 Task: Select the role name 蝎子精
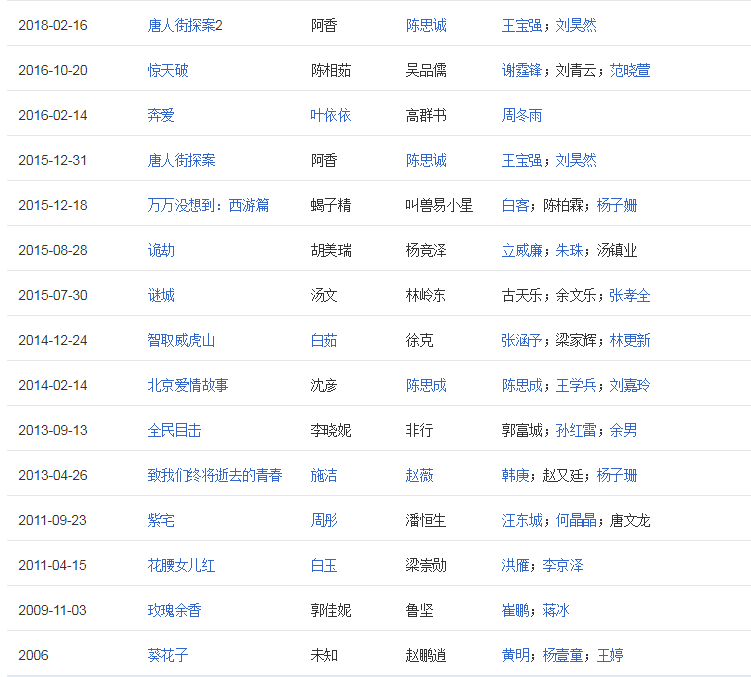(330, 206)
